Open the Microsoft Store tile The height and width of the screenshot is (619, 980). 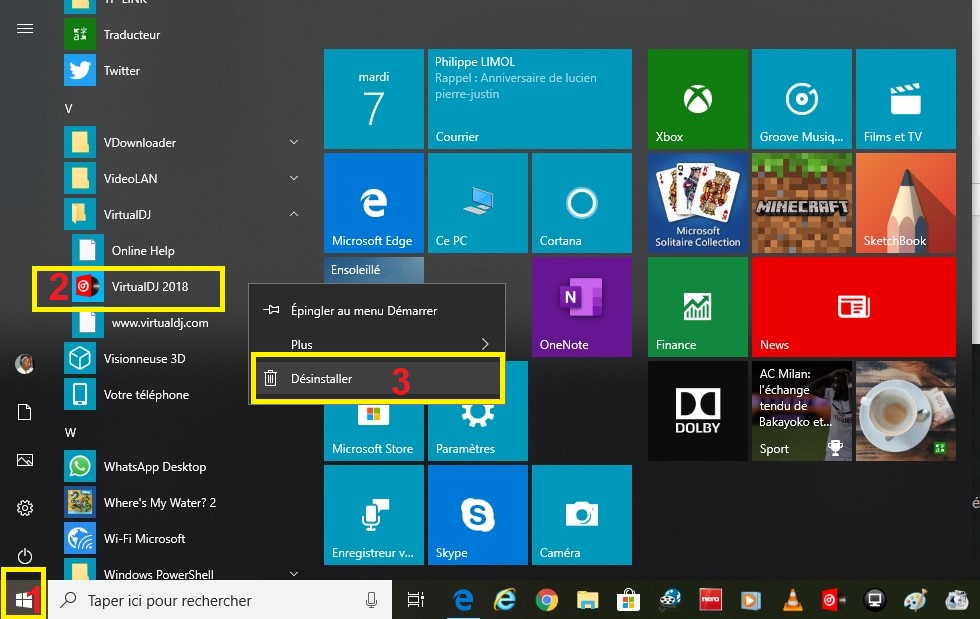[374, 431]
